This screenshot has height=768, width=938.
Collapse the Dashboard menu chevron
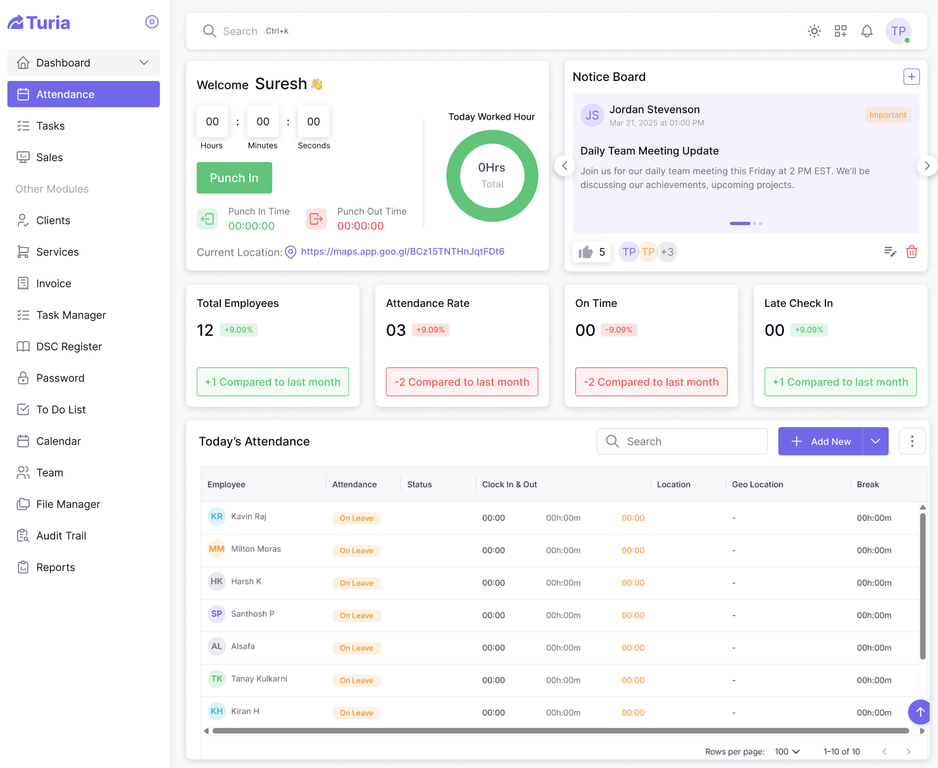tap(146, 61)
